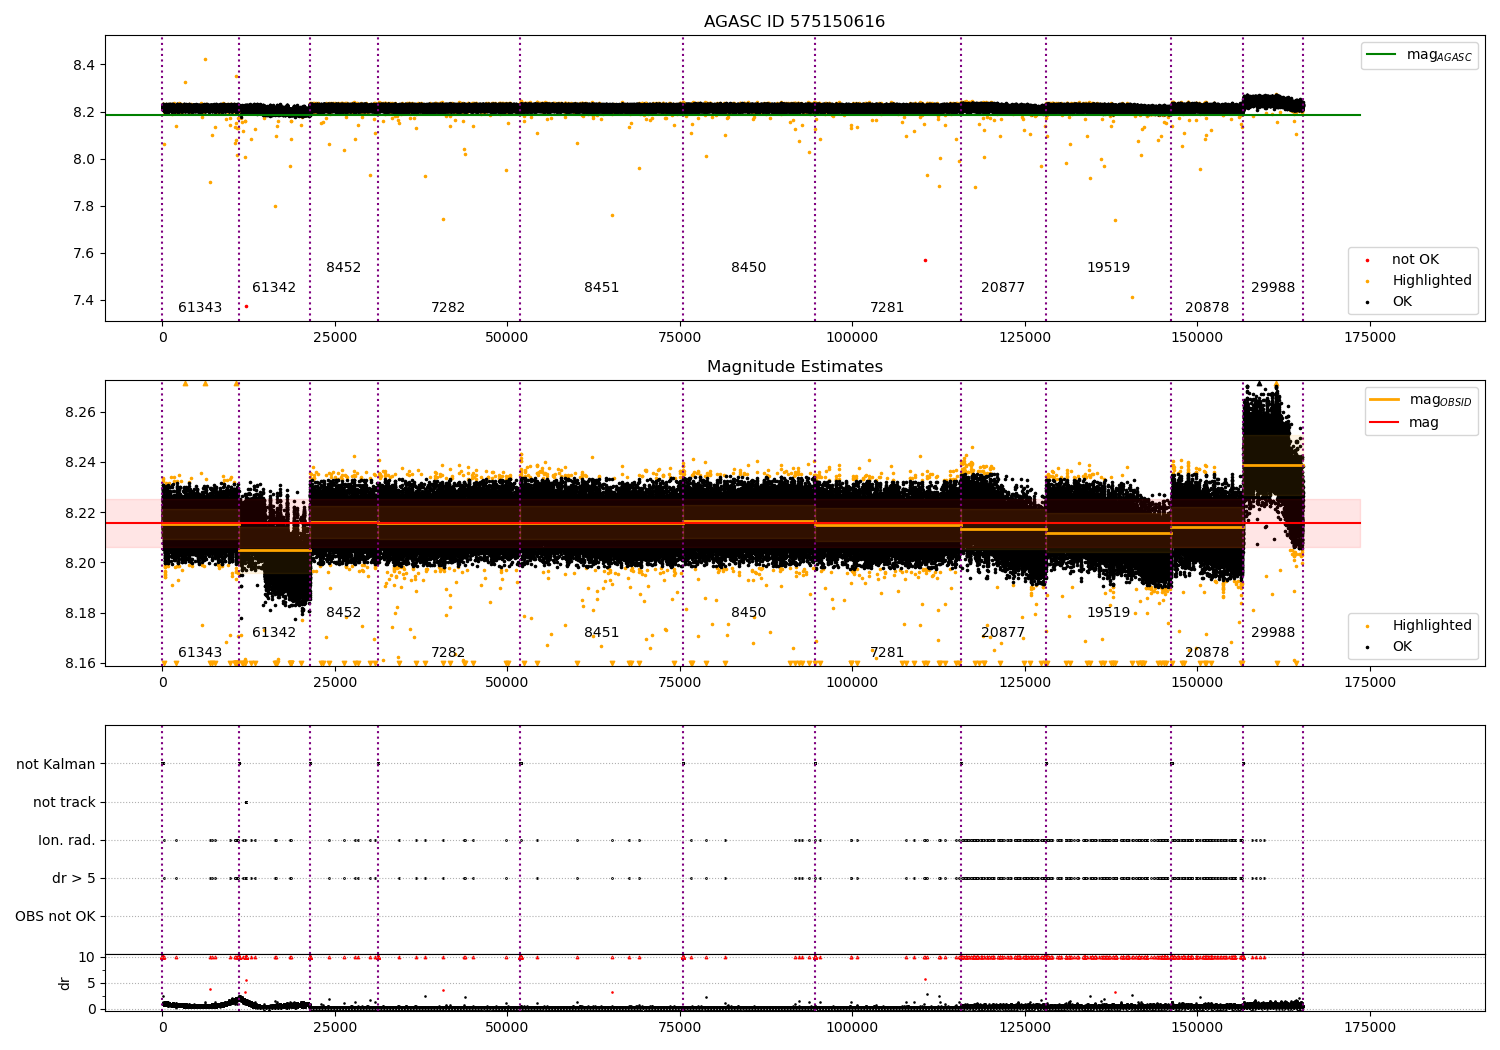Click the 10 tick on the dr axis
The height and width of the screenshot is (1050, 1500).
click(88, 958)
